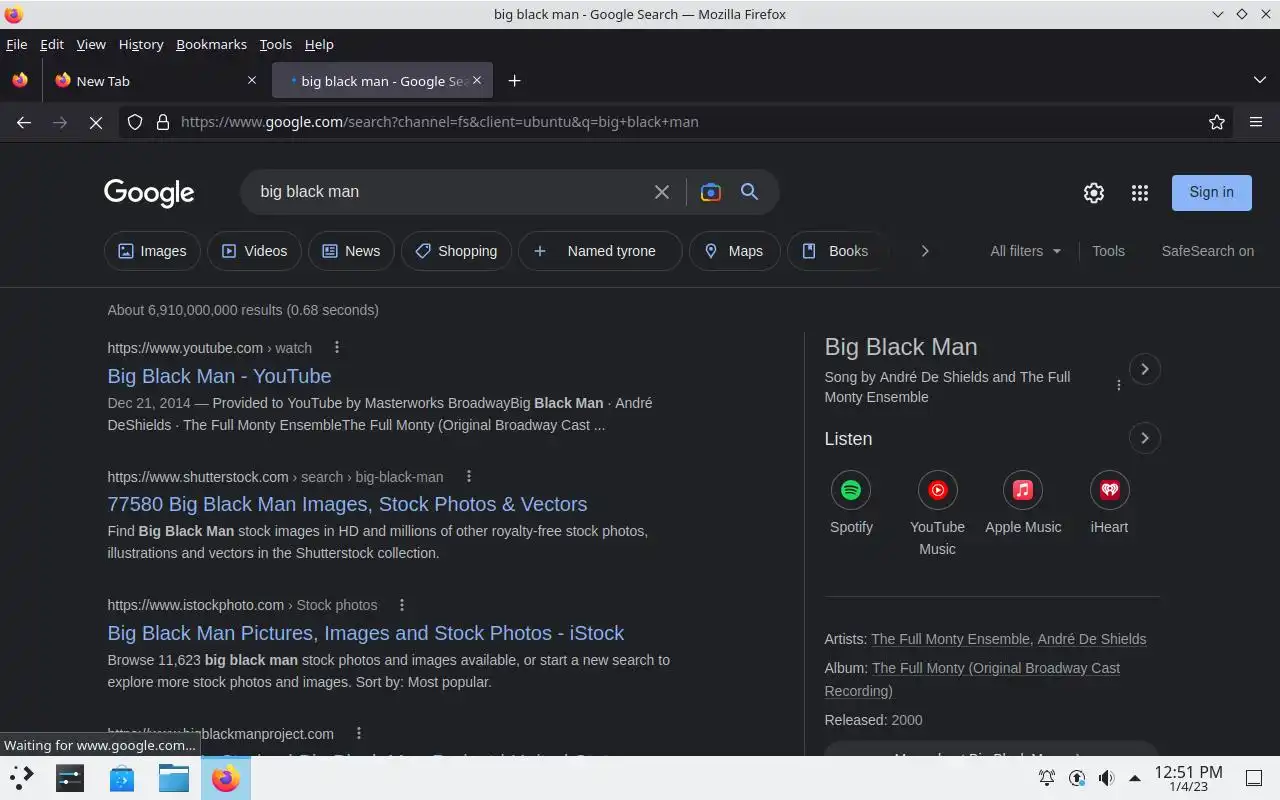Open search by image camera icon
The height and width of the screenshot is (800, 1280).
[711, 192]
